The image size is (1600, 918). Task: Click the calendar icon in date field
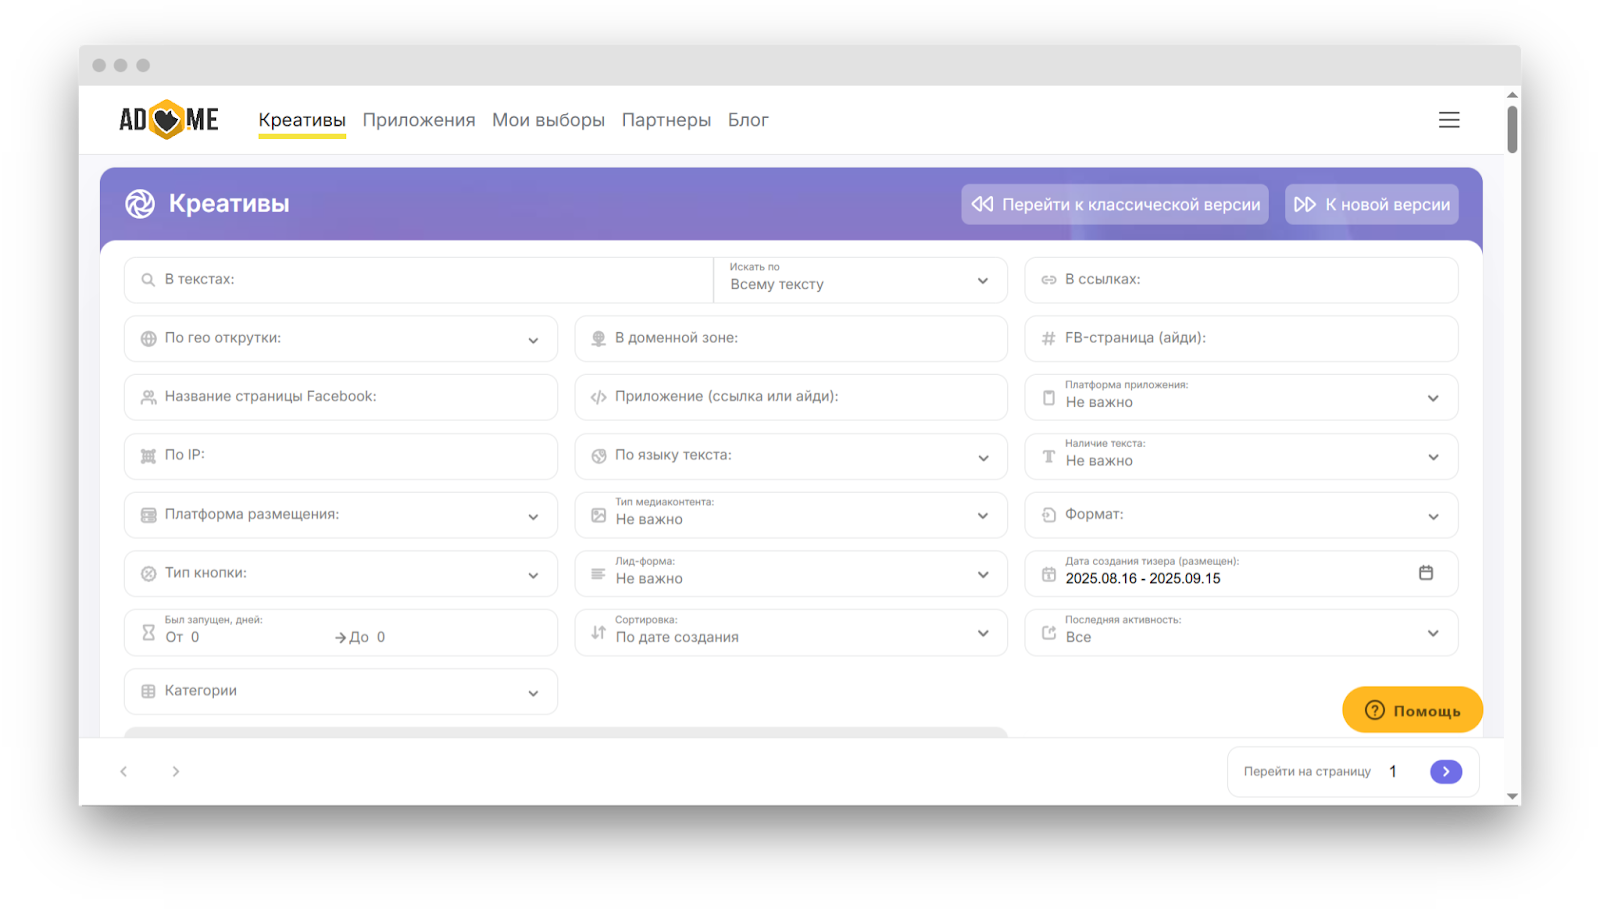pos(1426,573)
